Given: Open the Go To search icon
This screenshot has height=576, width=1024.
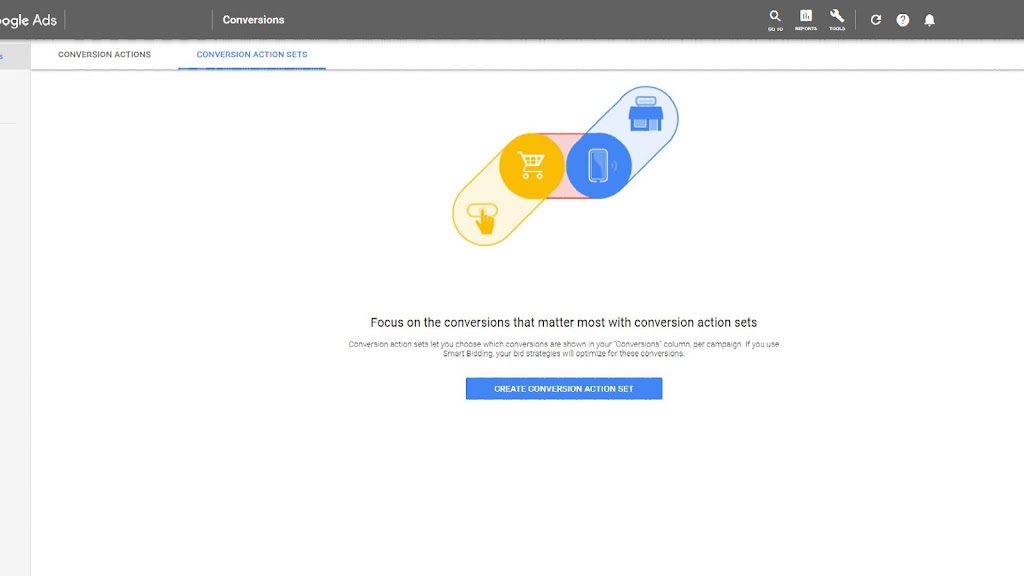Looking at the screenshot, I should coord(775,19).
